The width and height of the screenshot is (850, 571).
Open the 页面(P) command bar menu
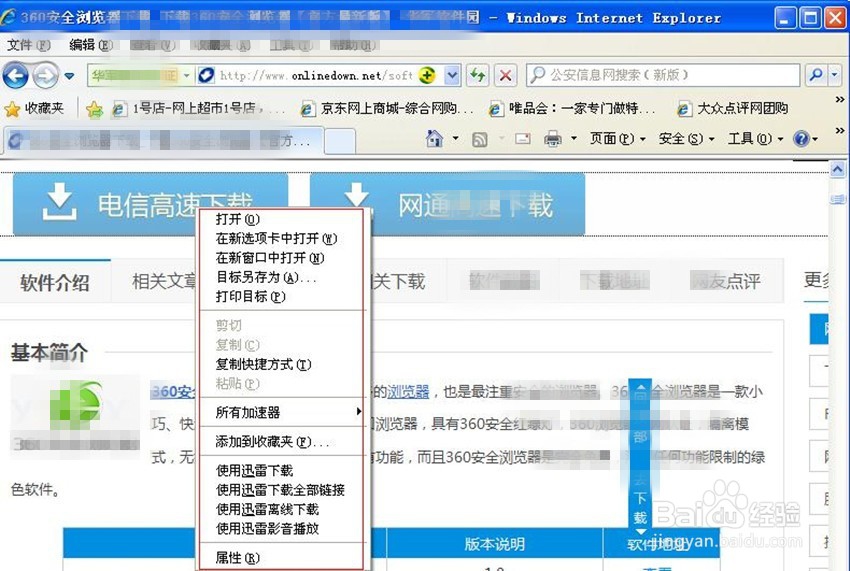pyautogui.click(x=617, y=139)
